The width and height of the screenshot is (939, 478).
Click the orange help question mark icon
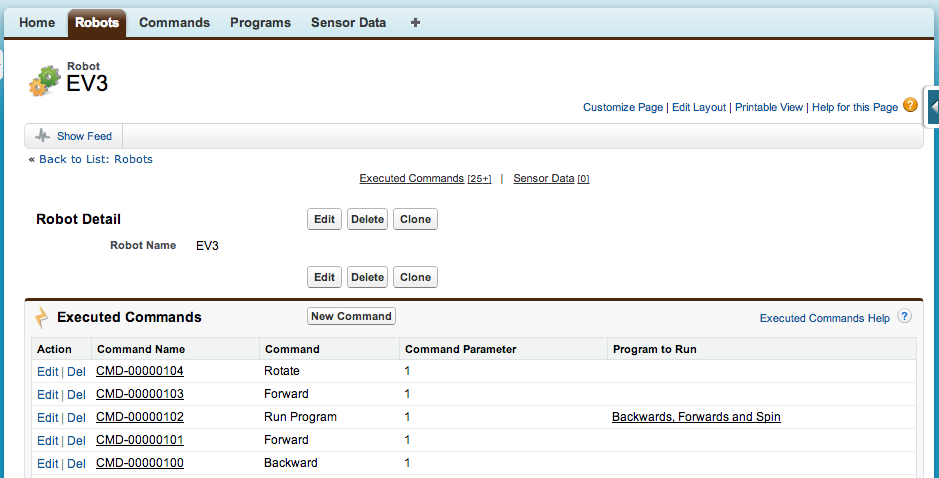click(x=910, y=105)
